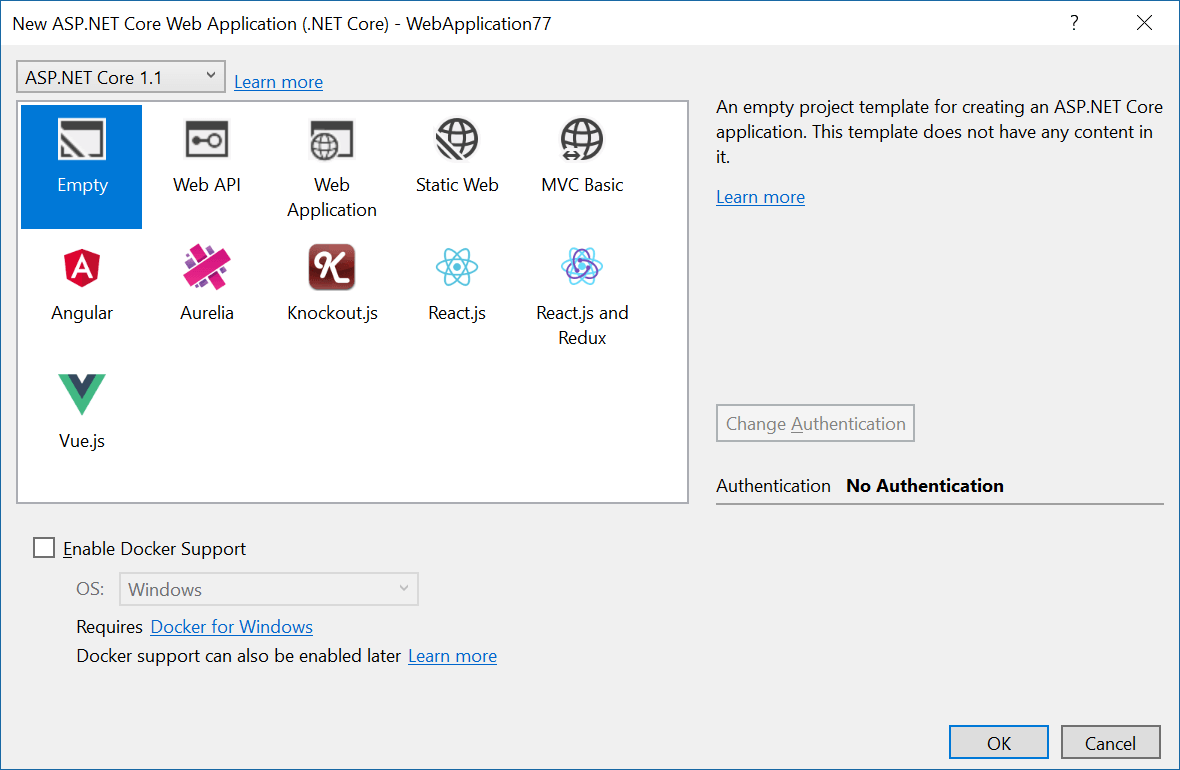Image resolution: width=1180 pixels, height=770 pixels.
Task: Pick the React.js and Redux template
Action: click(x=582, y=295)
